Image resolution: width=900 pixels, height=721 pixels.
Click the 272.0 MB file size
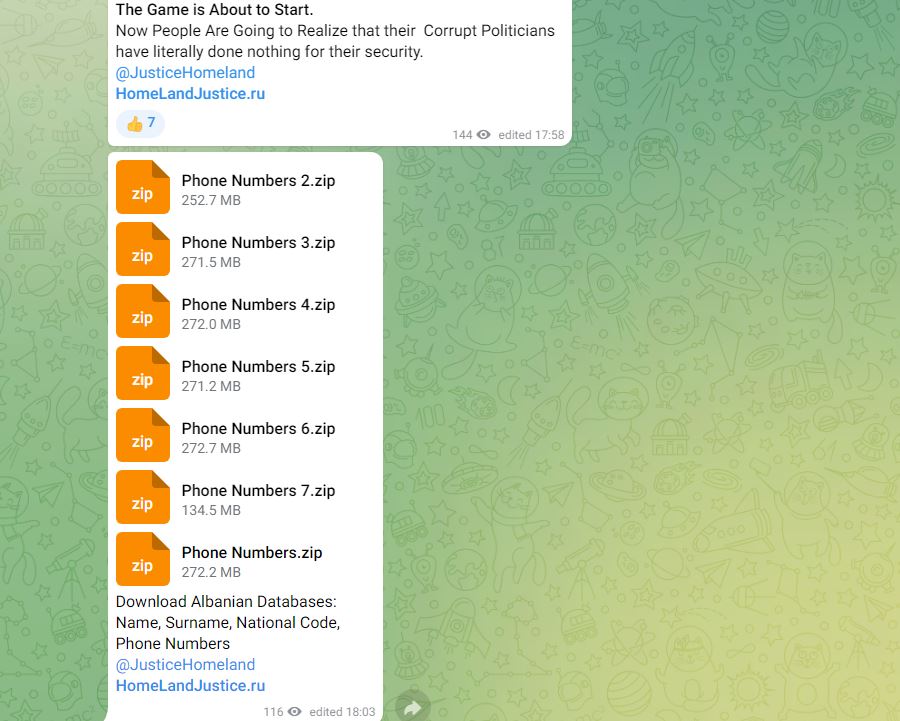pos(211,324)
